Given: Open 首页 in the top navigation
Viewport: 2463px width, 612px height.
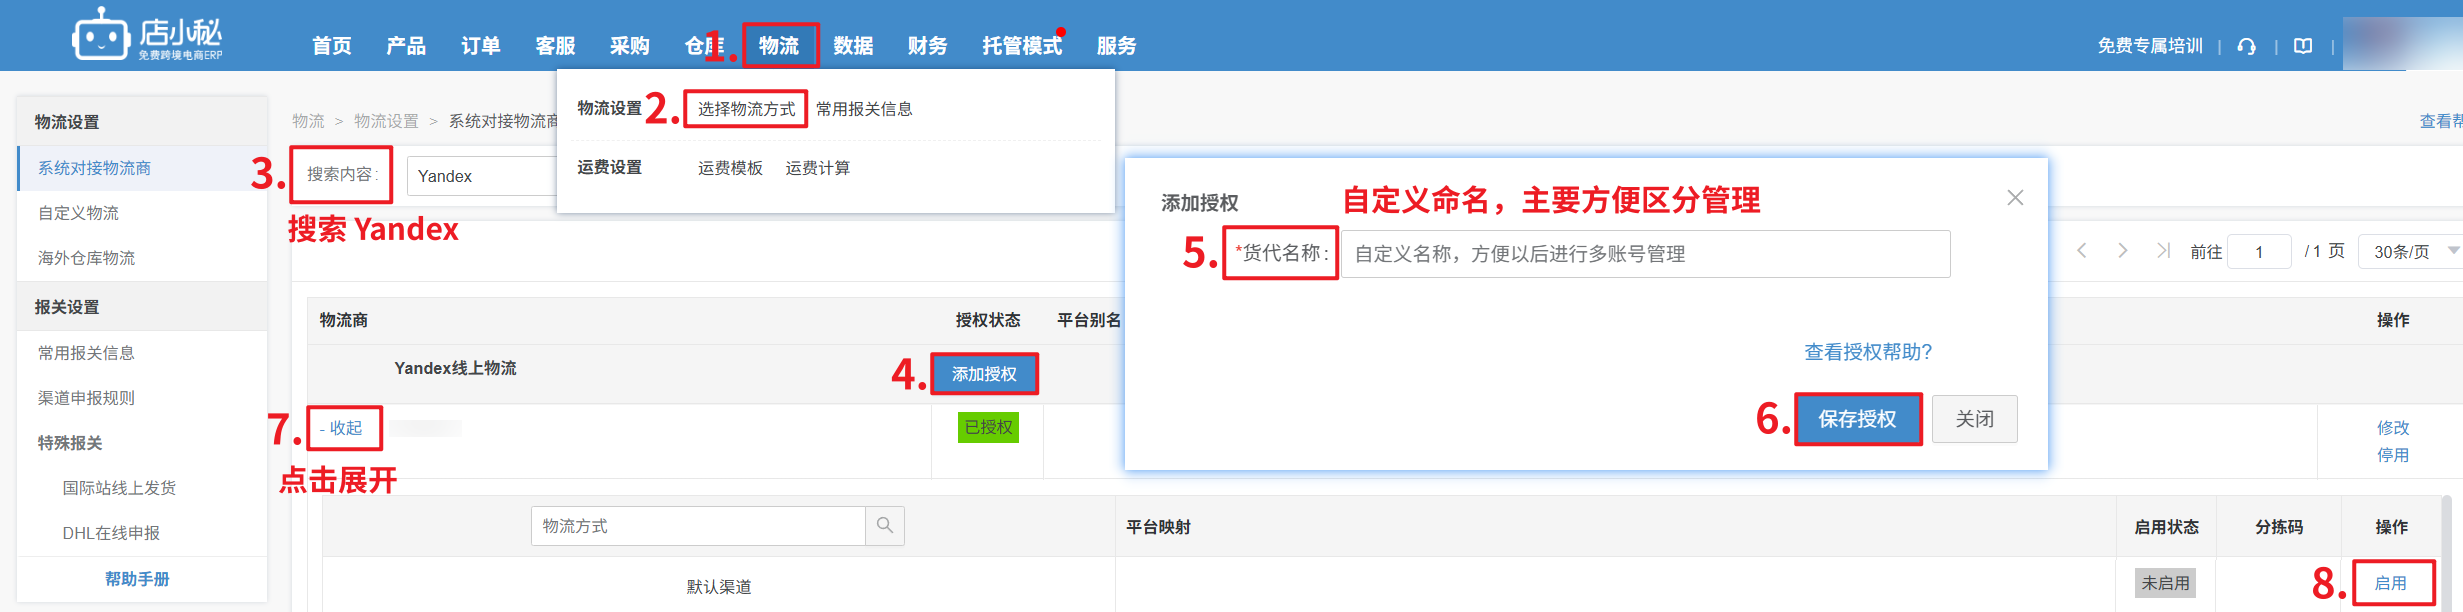Looking at the screenshot, I should tap(332, 46).
